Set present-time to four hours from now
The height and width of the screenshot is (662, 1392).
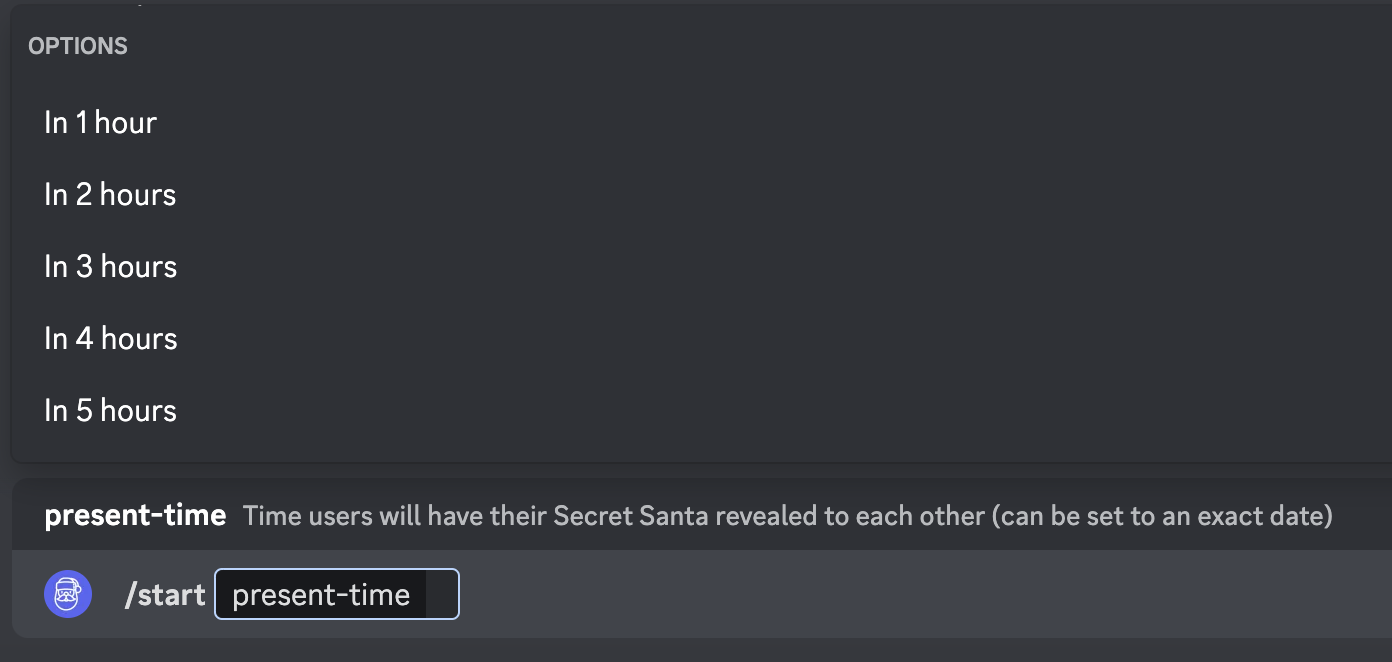point(110,338)
